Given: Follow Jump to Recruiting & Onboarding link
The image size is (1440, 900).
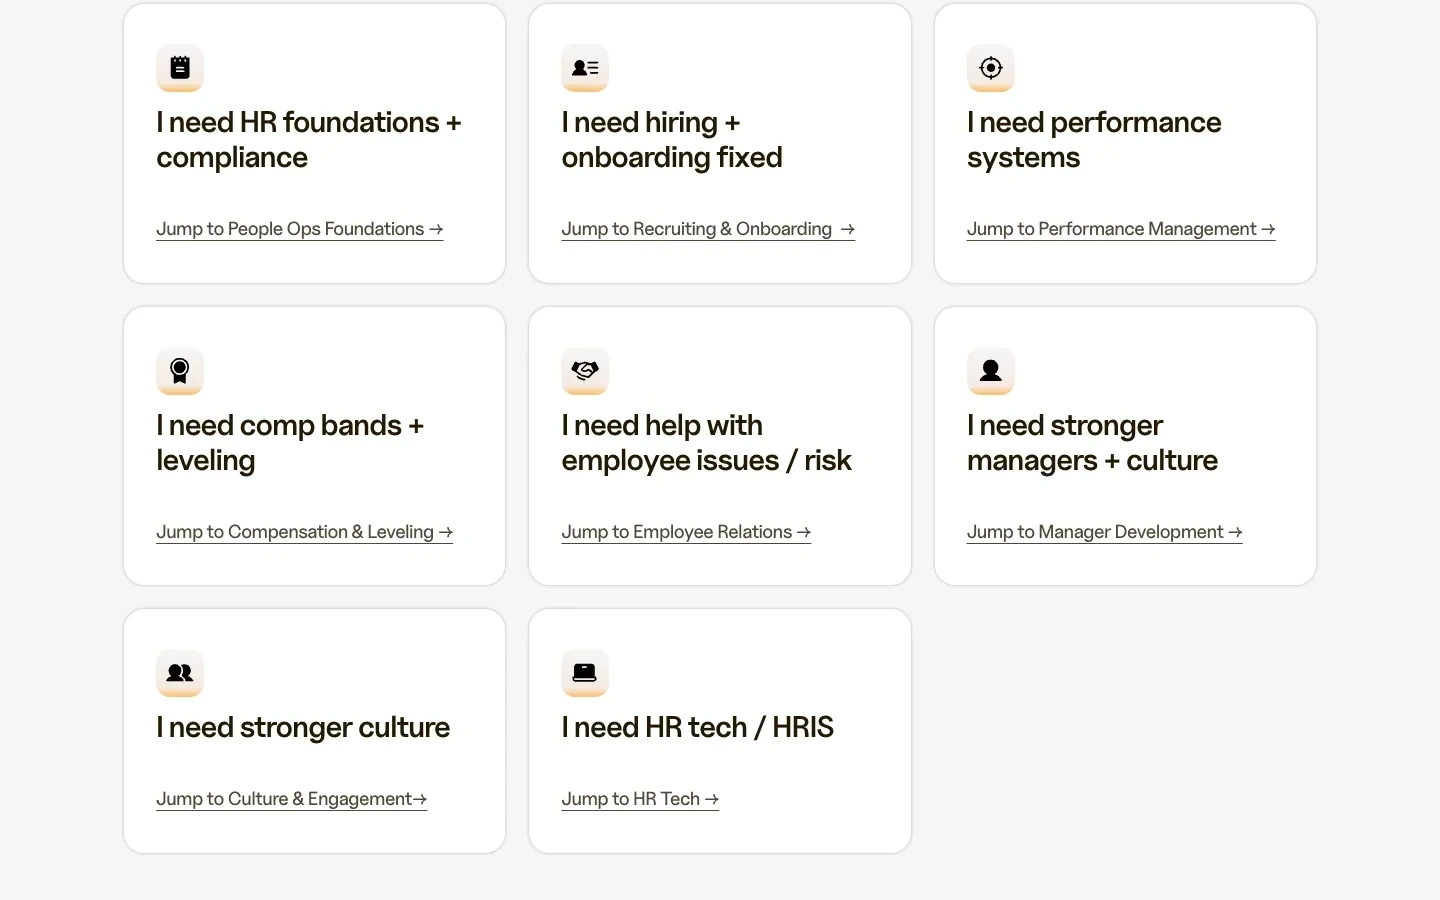Looking at the screenshot, I should [x=708, y=229].
